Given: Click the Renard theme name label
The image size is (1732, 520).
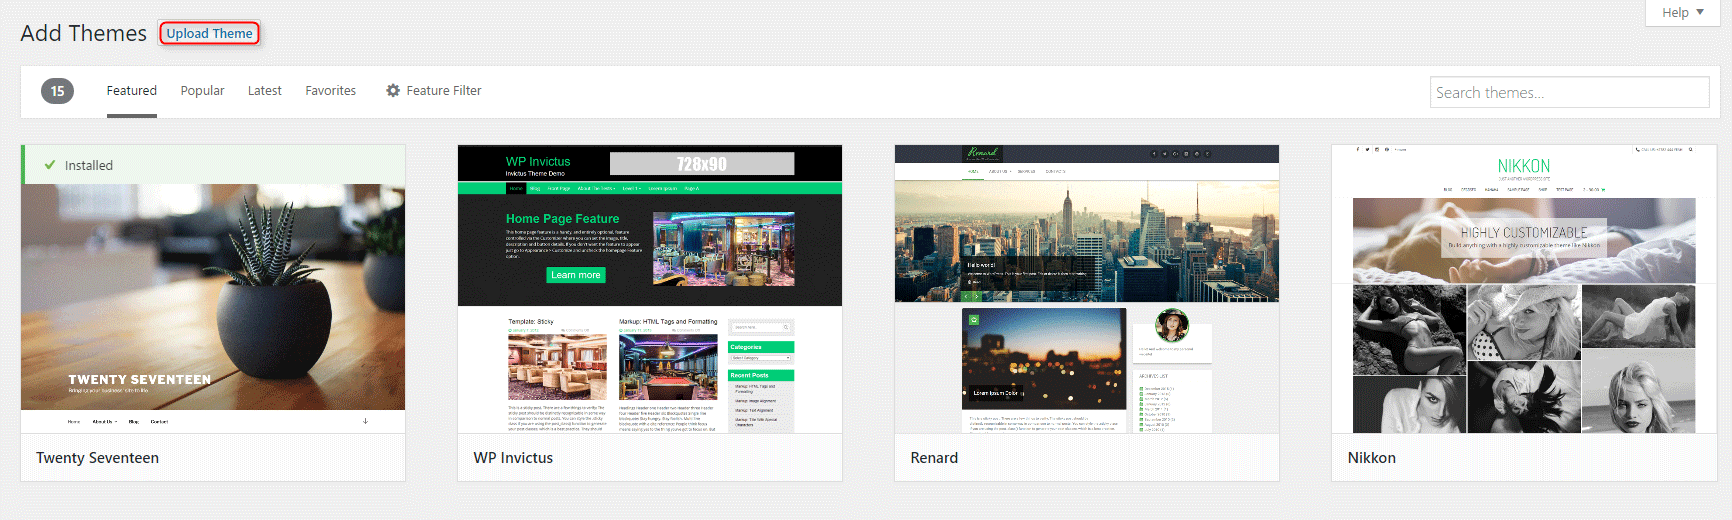Looking at the screenshot, I should (934, 458).
